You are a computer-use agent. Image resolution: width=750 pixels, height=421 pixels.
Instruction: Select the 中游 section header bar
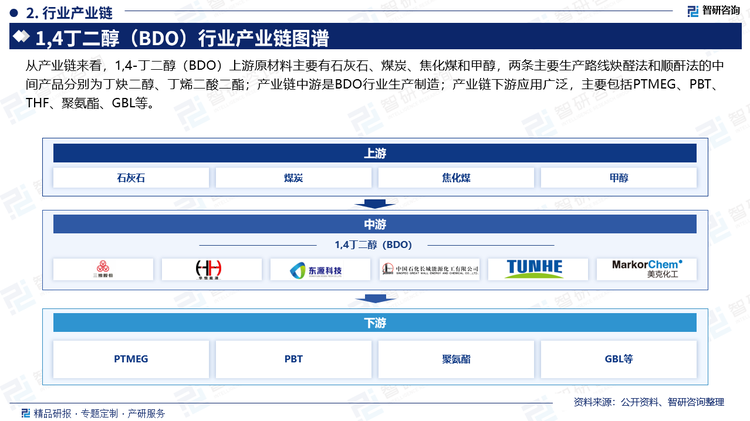pyautogui.click(x=375, y=224)
